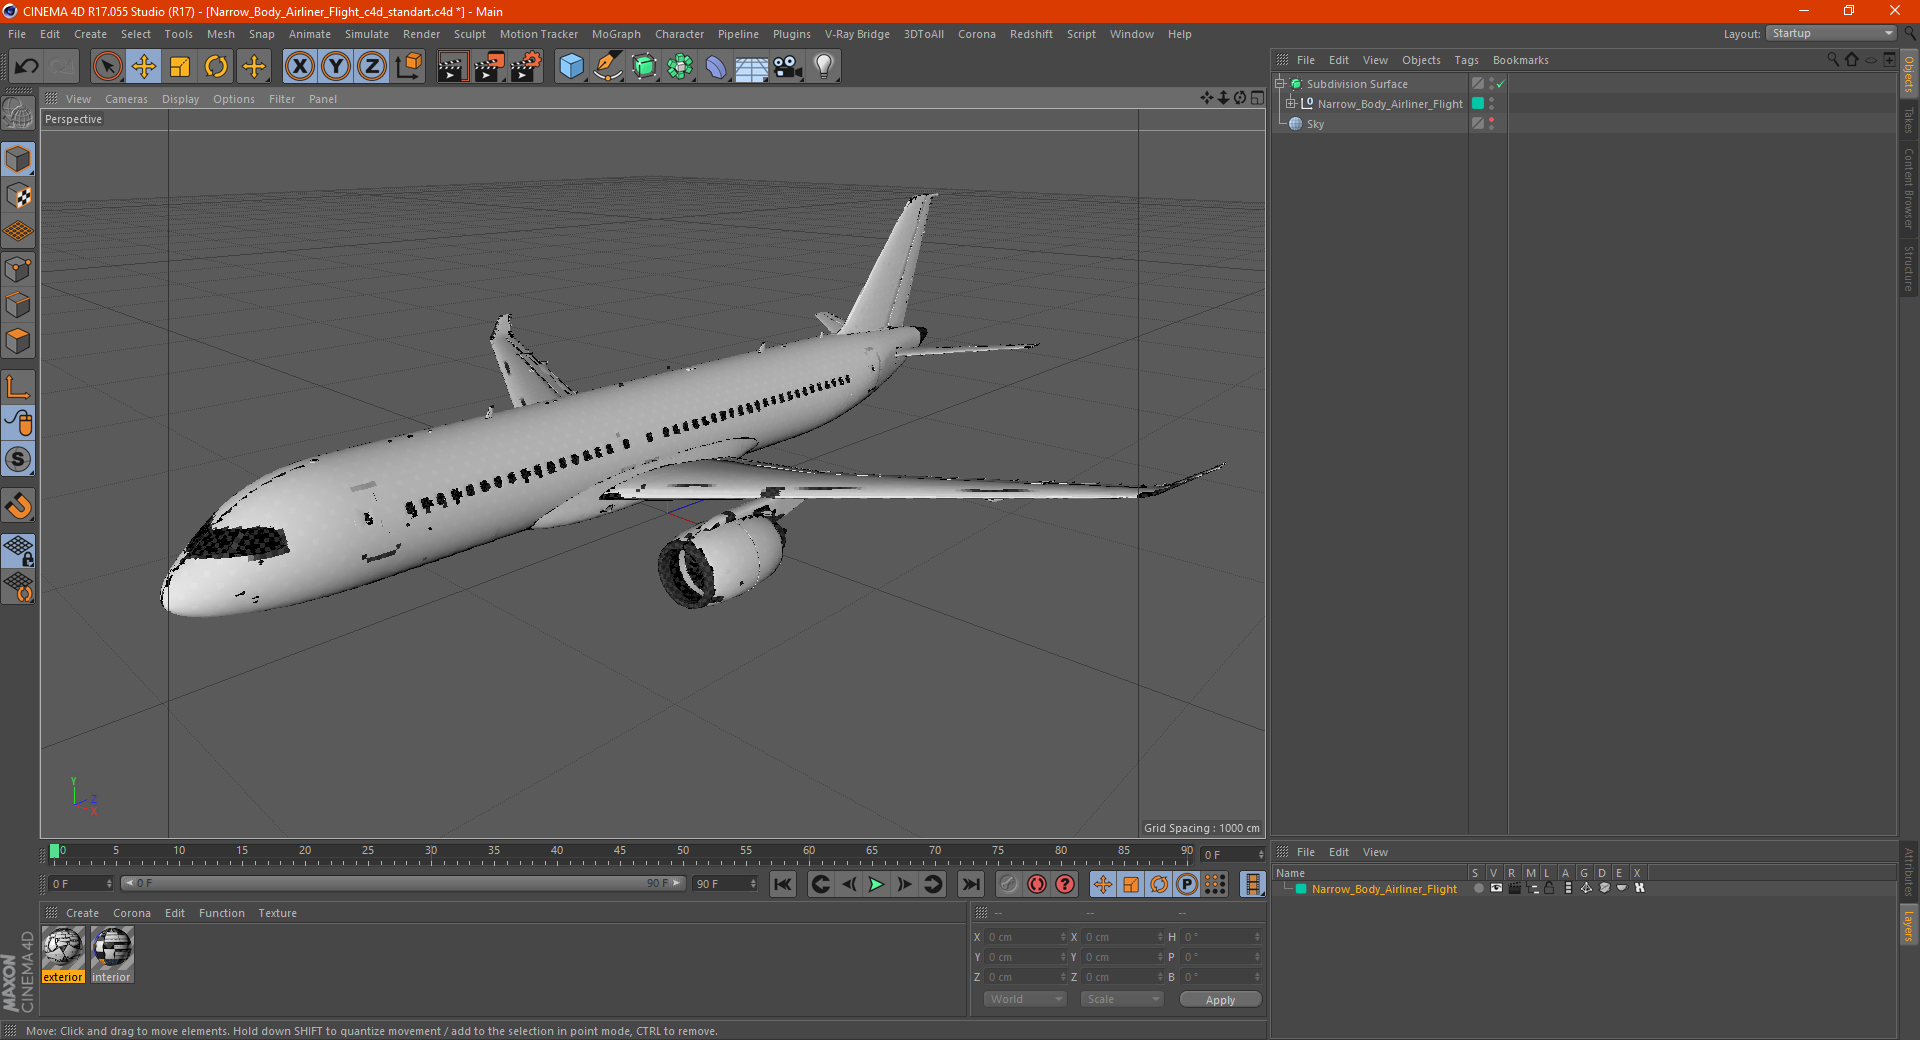Open the V-Ray Bridge menu

point(857,34)
